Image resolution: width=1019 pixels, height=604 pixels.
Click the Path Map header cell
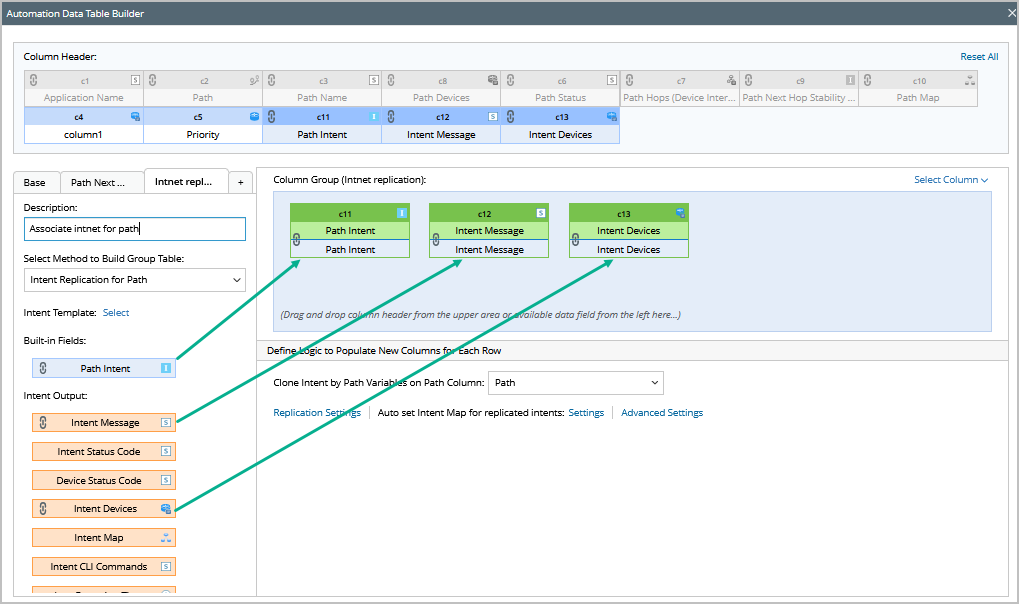pyautogui.click(x=918, y=98)
